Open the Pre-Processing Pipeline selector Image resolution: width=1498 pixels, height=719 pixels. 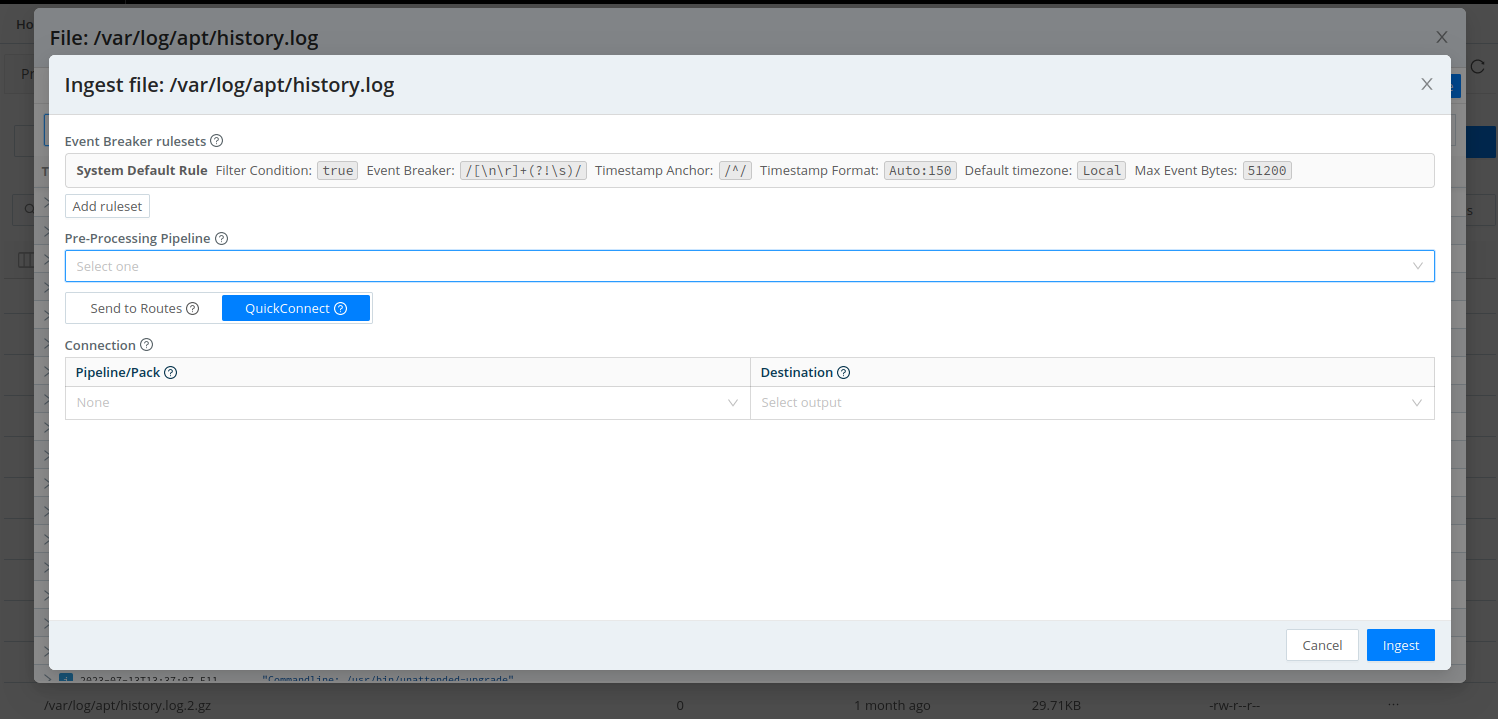pyautogui.click(x=750, y=266)
